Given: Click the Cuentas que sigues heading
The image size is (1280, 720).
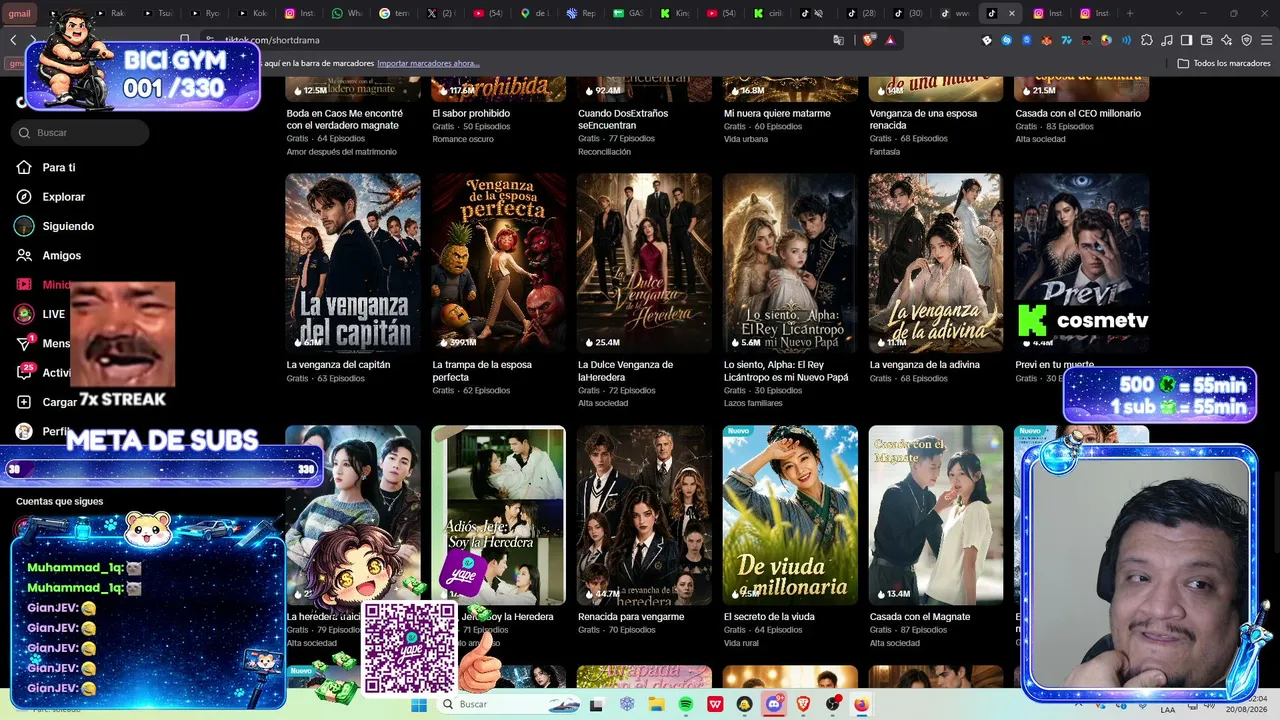Looking at the screenshot, I should (x=59, y=502).
